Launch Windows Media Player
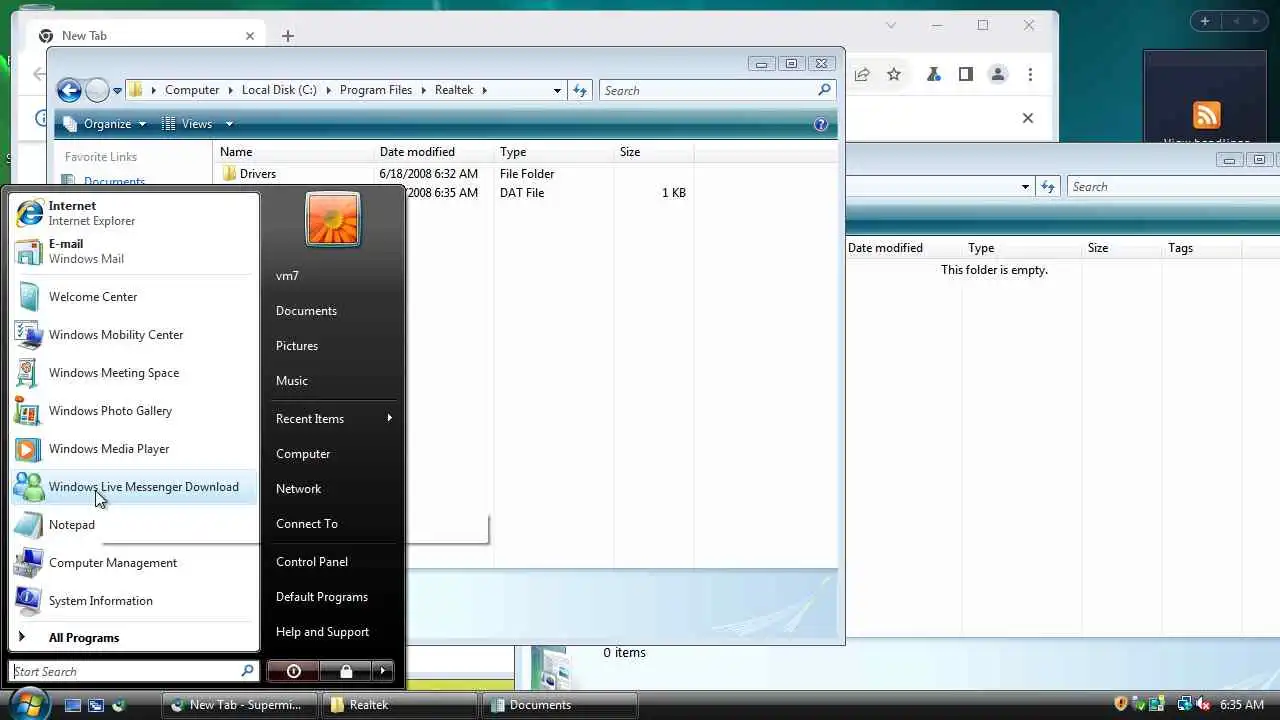 click(x=134, y=449)
